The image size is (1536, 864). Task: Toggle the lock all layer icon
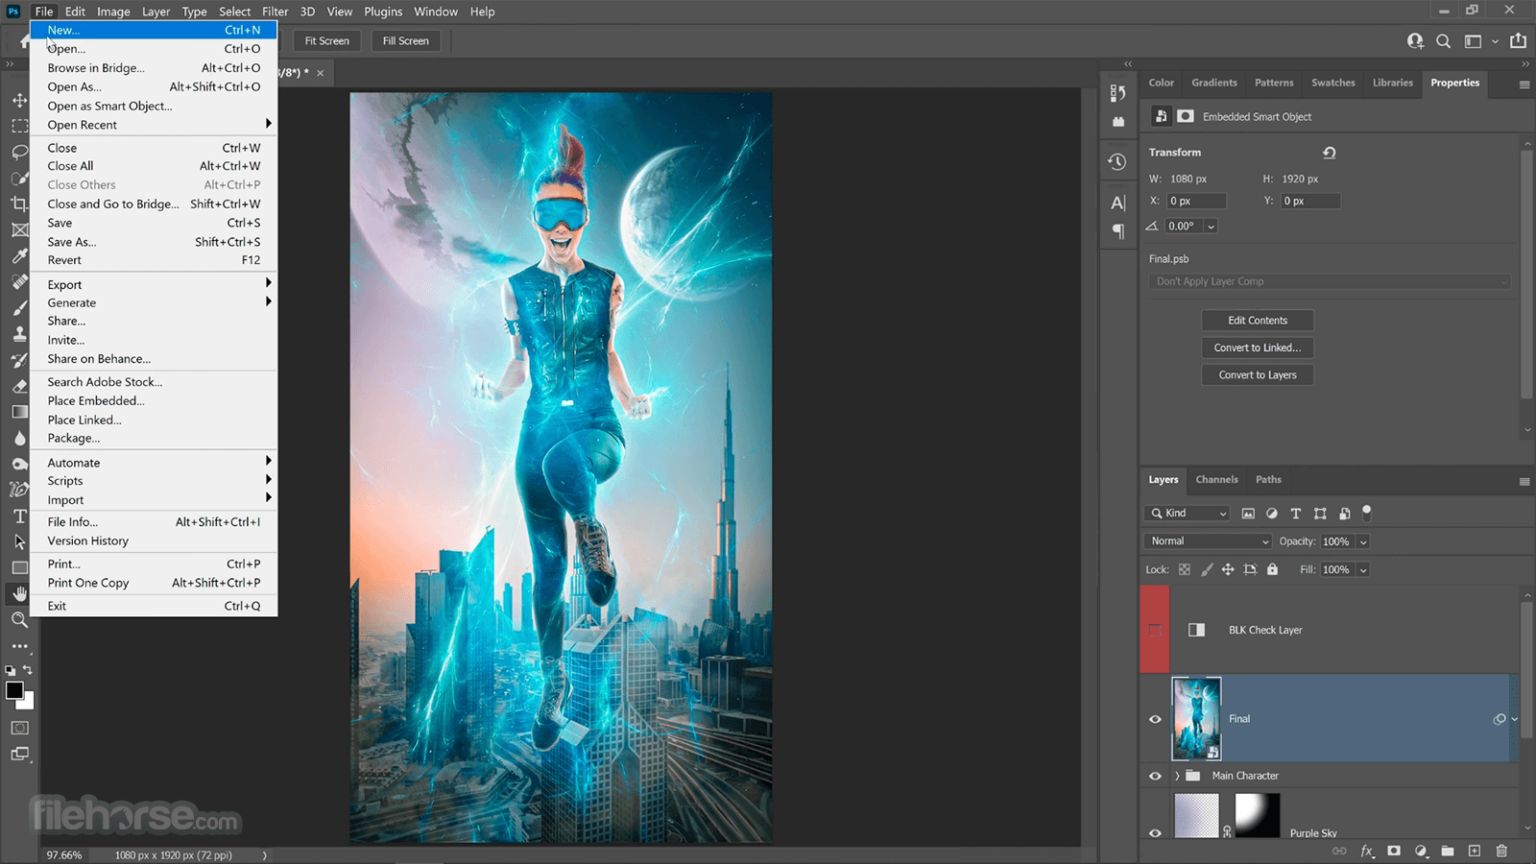click(x=1272, y=569)
